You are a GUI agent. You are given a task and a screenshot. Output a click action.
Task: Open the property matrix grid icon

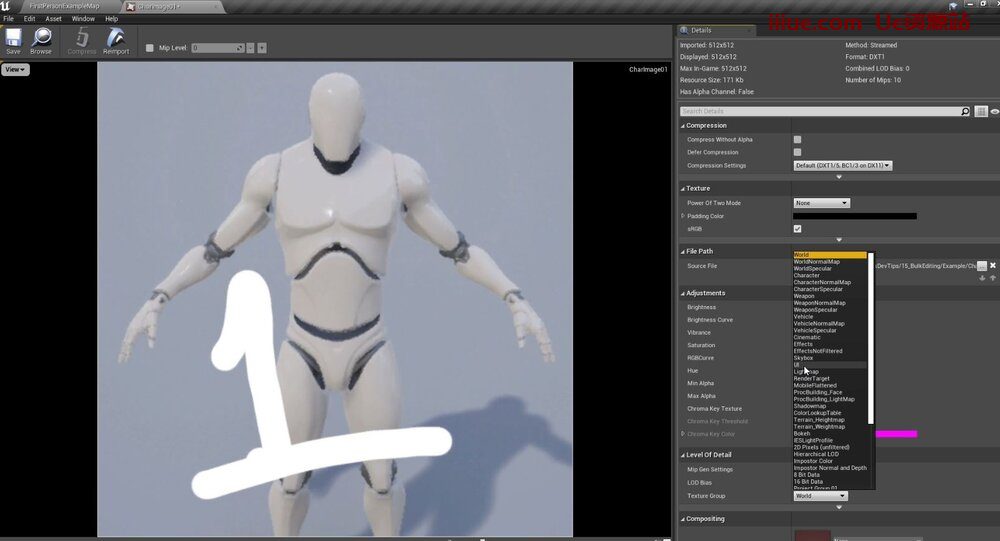[x=981, y=112]
